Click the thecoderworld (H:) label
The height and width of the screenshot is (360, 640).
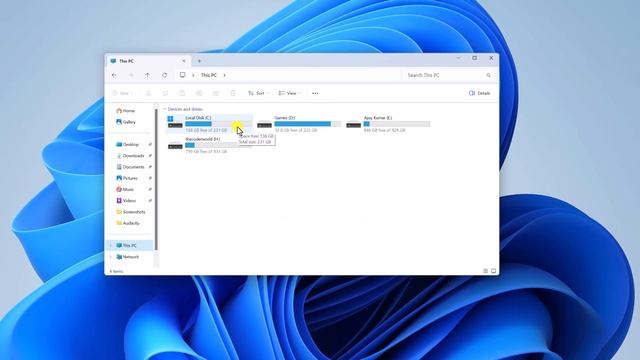click(202, 139)
